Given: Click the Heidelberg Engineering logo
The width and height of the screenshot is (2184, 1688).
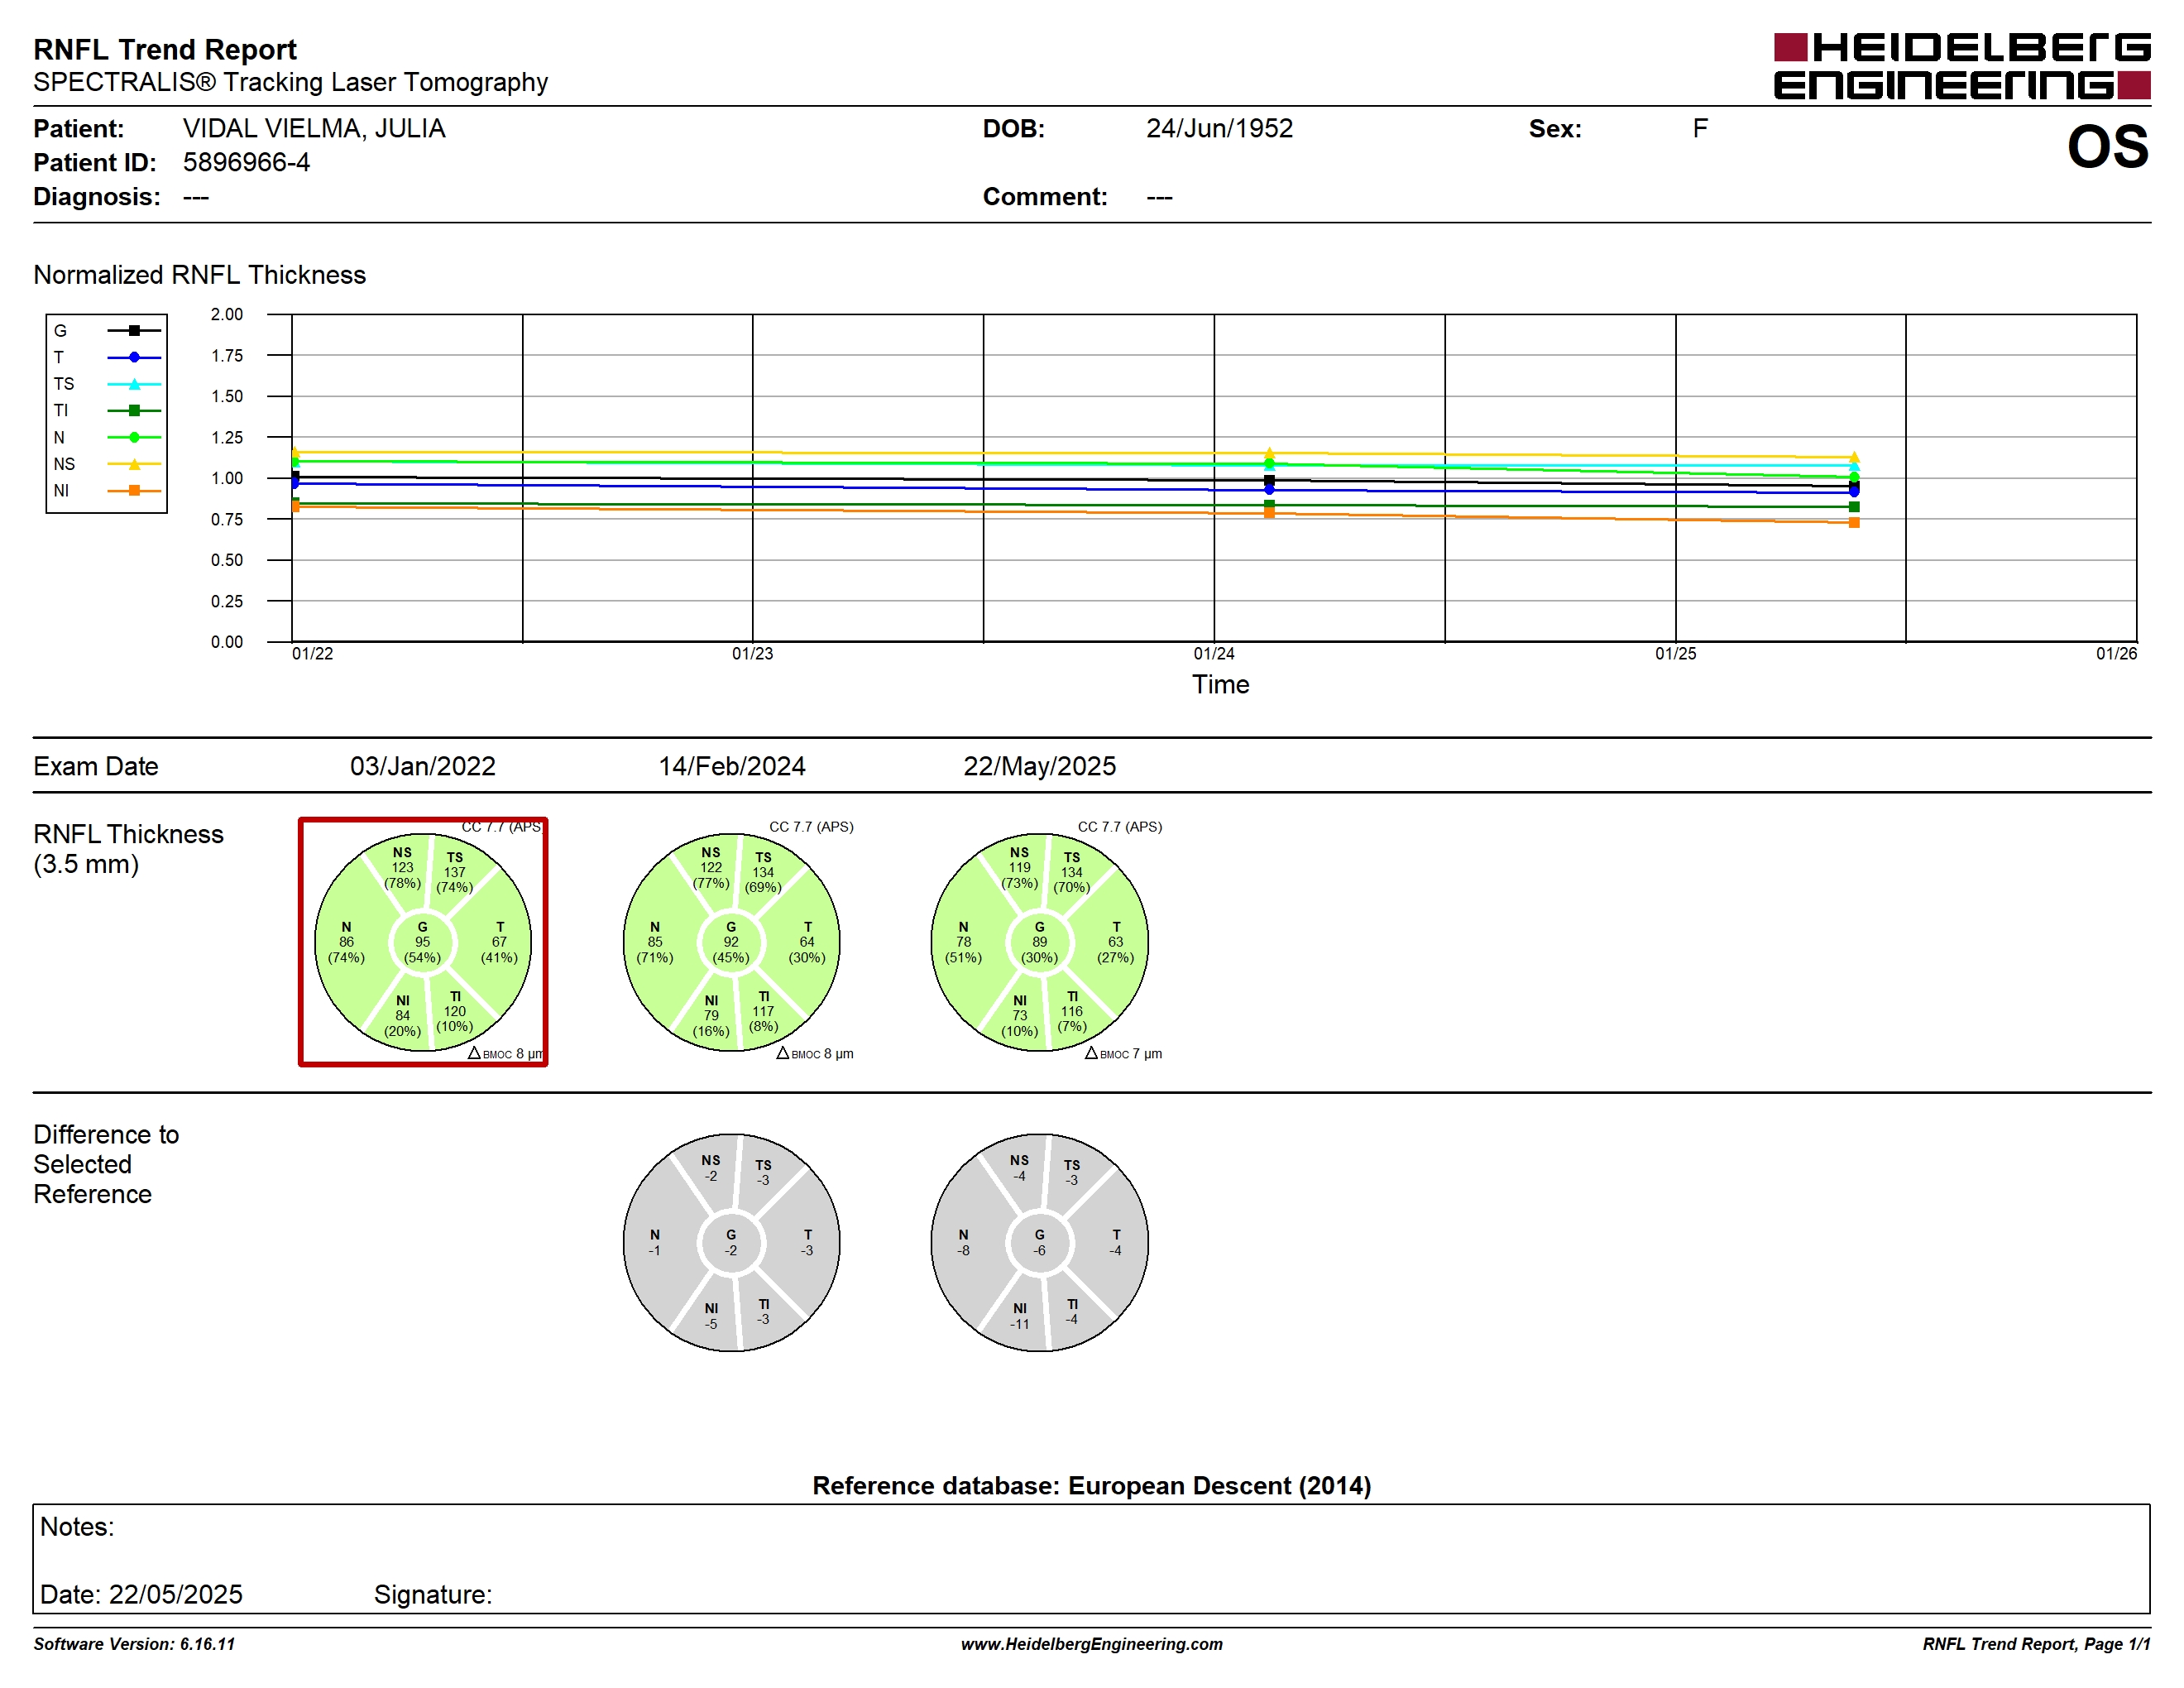Looking at the screenshot, I should point(1961,67).
